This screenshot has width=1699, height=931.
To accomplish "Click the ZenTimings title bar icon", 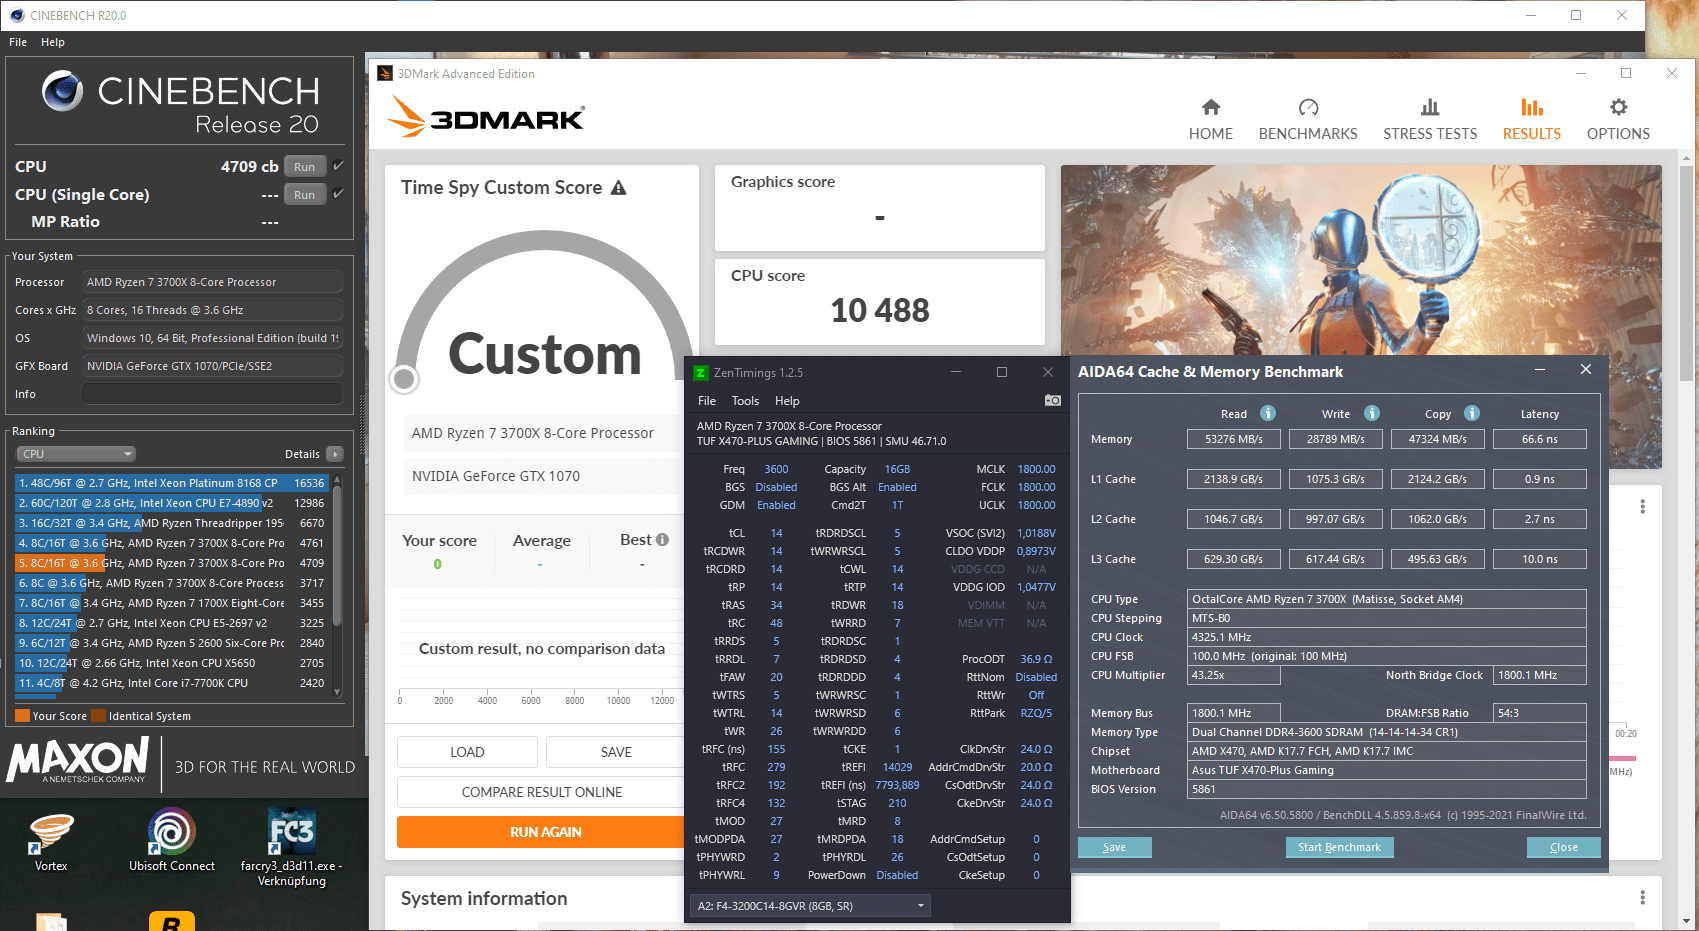I will 701,373.
